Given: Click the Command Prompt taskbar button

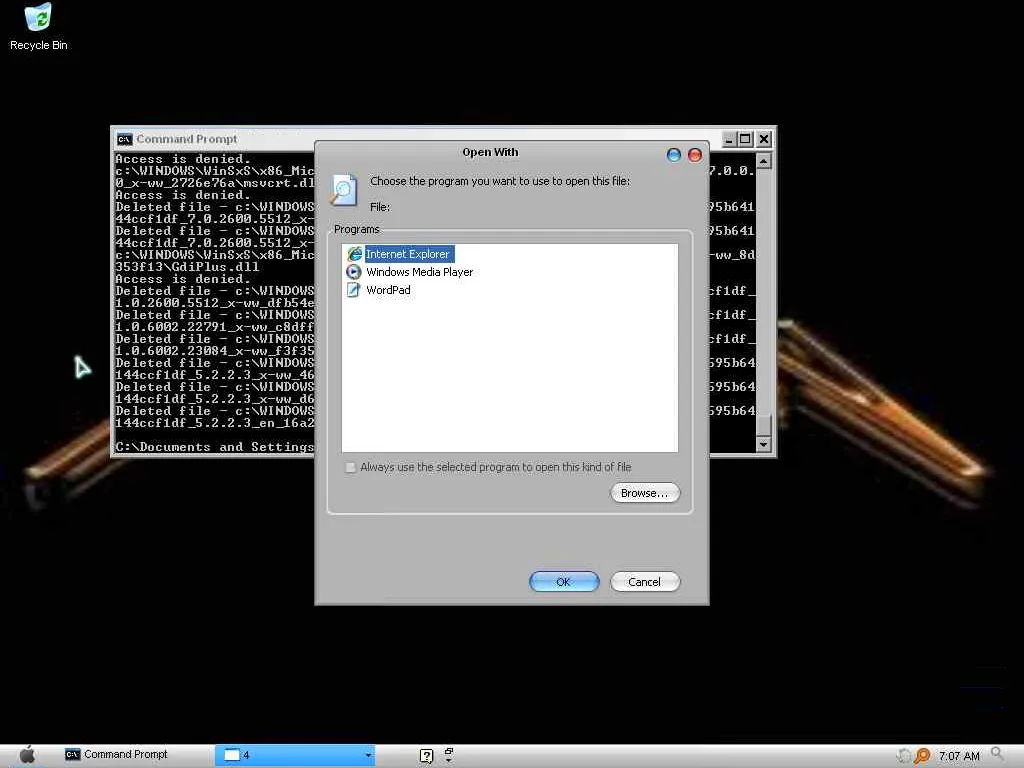Looking at the screenshot, I should click(116, 754).
